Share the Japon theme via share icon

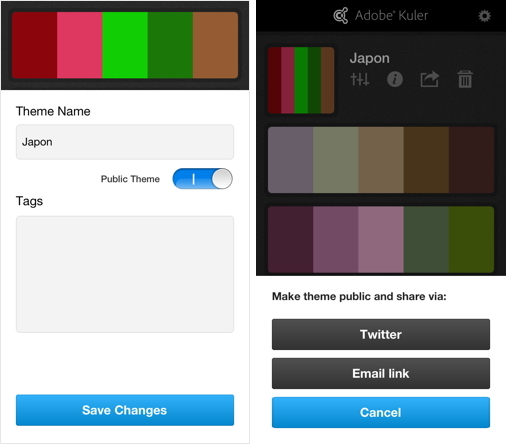click(429, 79)
